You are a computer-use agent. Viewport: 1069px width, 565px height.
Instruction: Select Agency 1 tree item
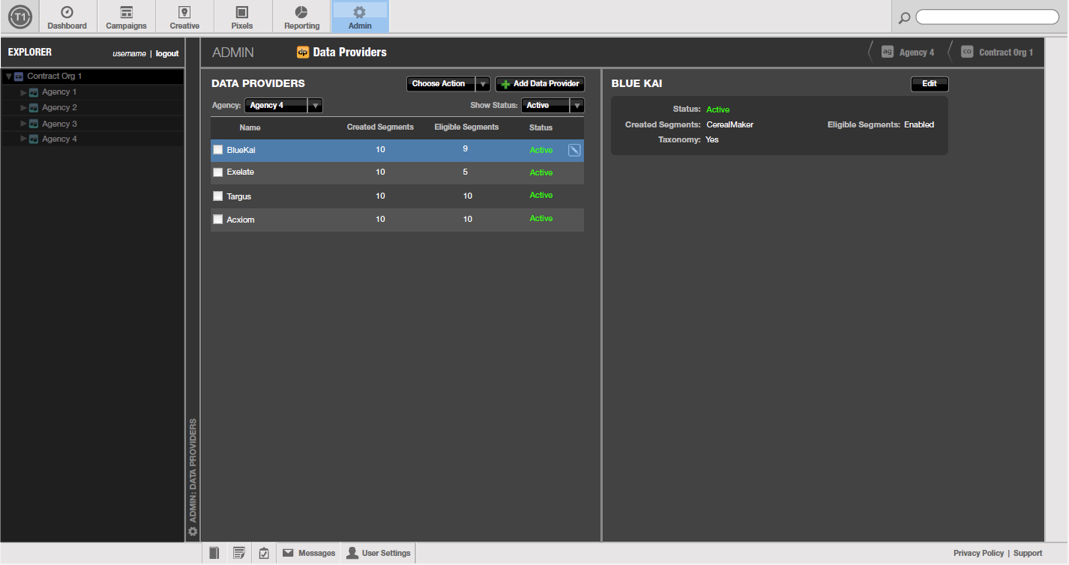59,92
